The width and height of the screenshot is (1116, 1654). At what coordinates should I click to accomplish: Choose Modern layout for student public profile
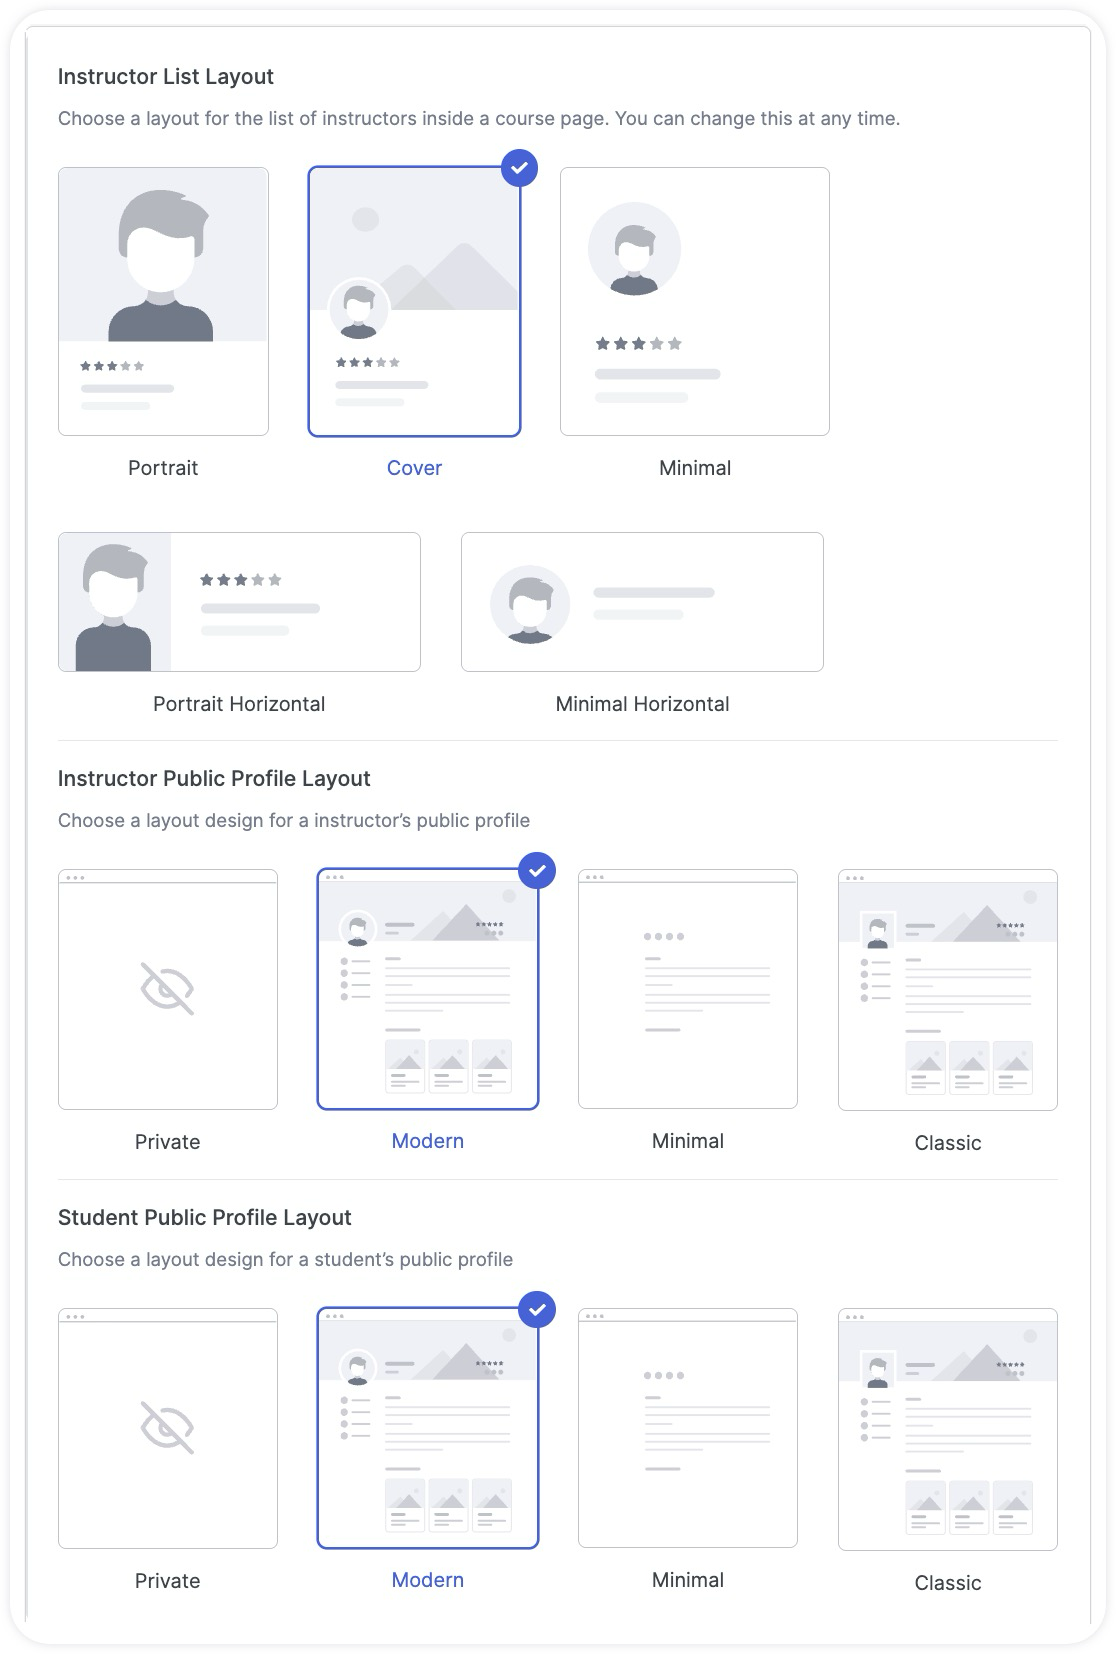[x=428, y=1428]
